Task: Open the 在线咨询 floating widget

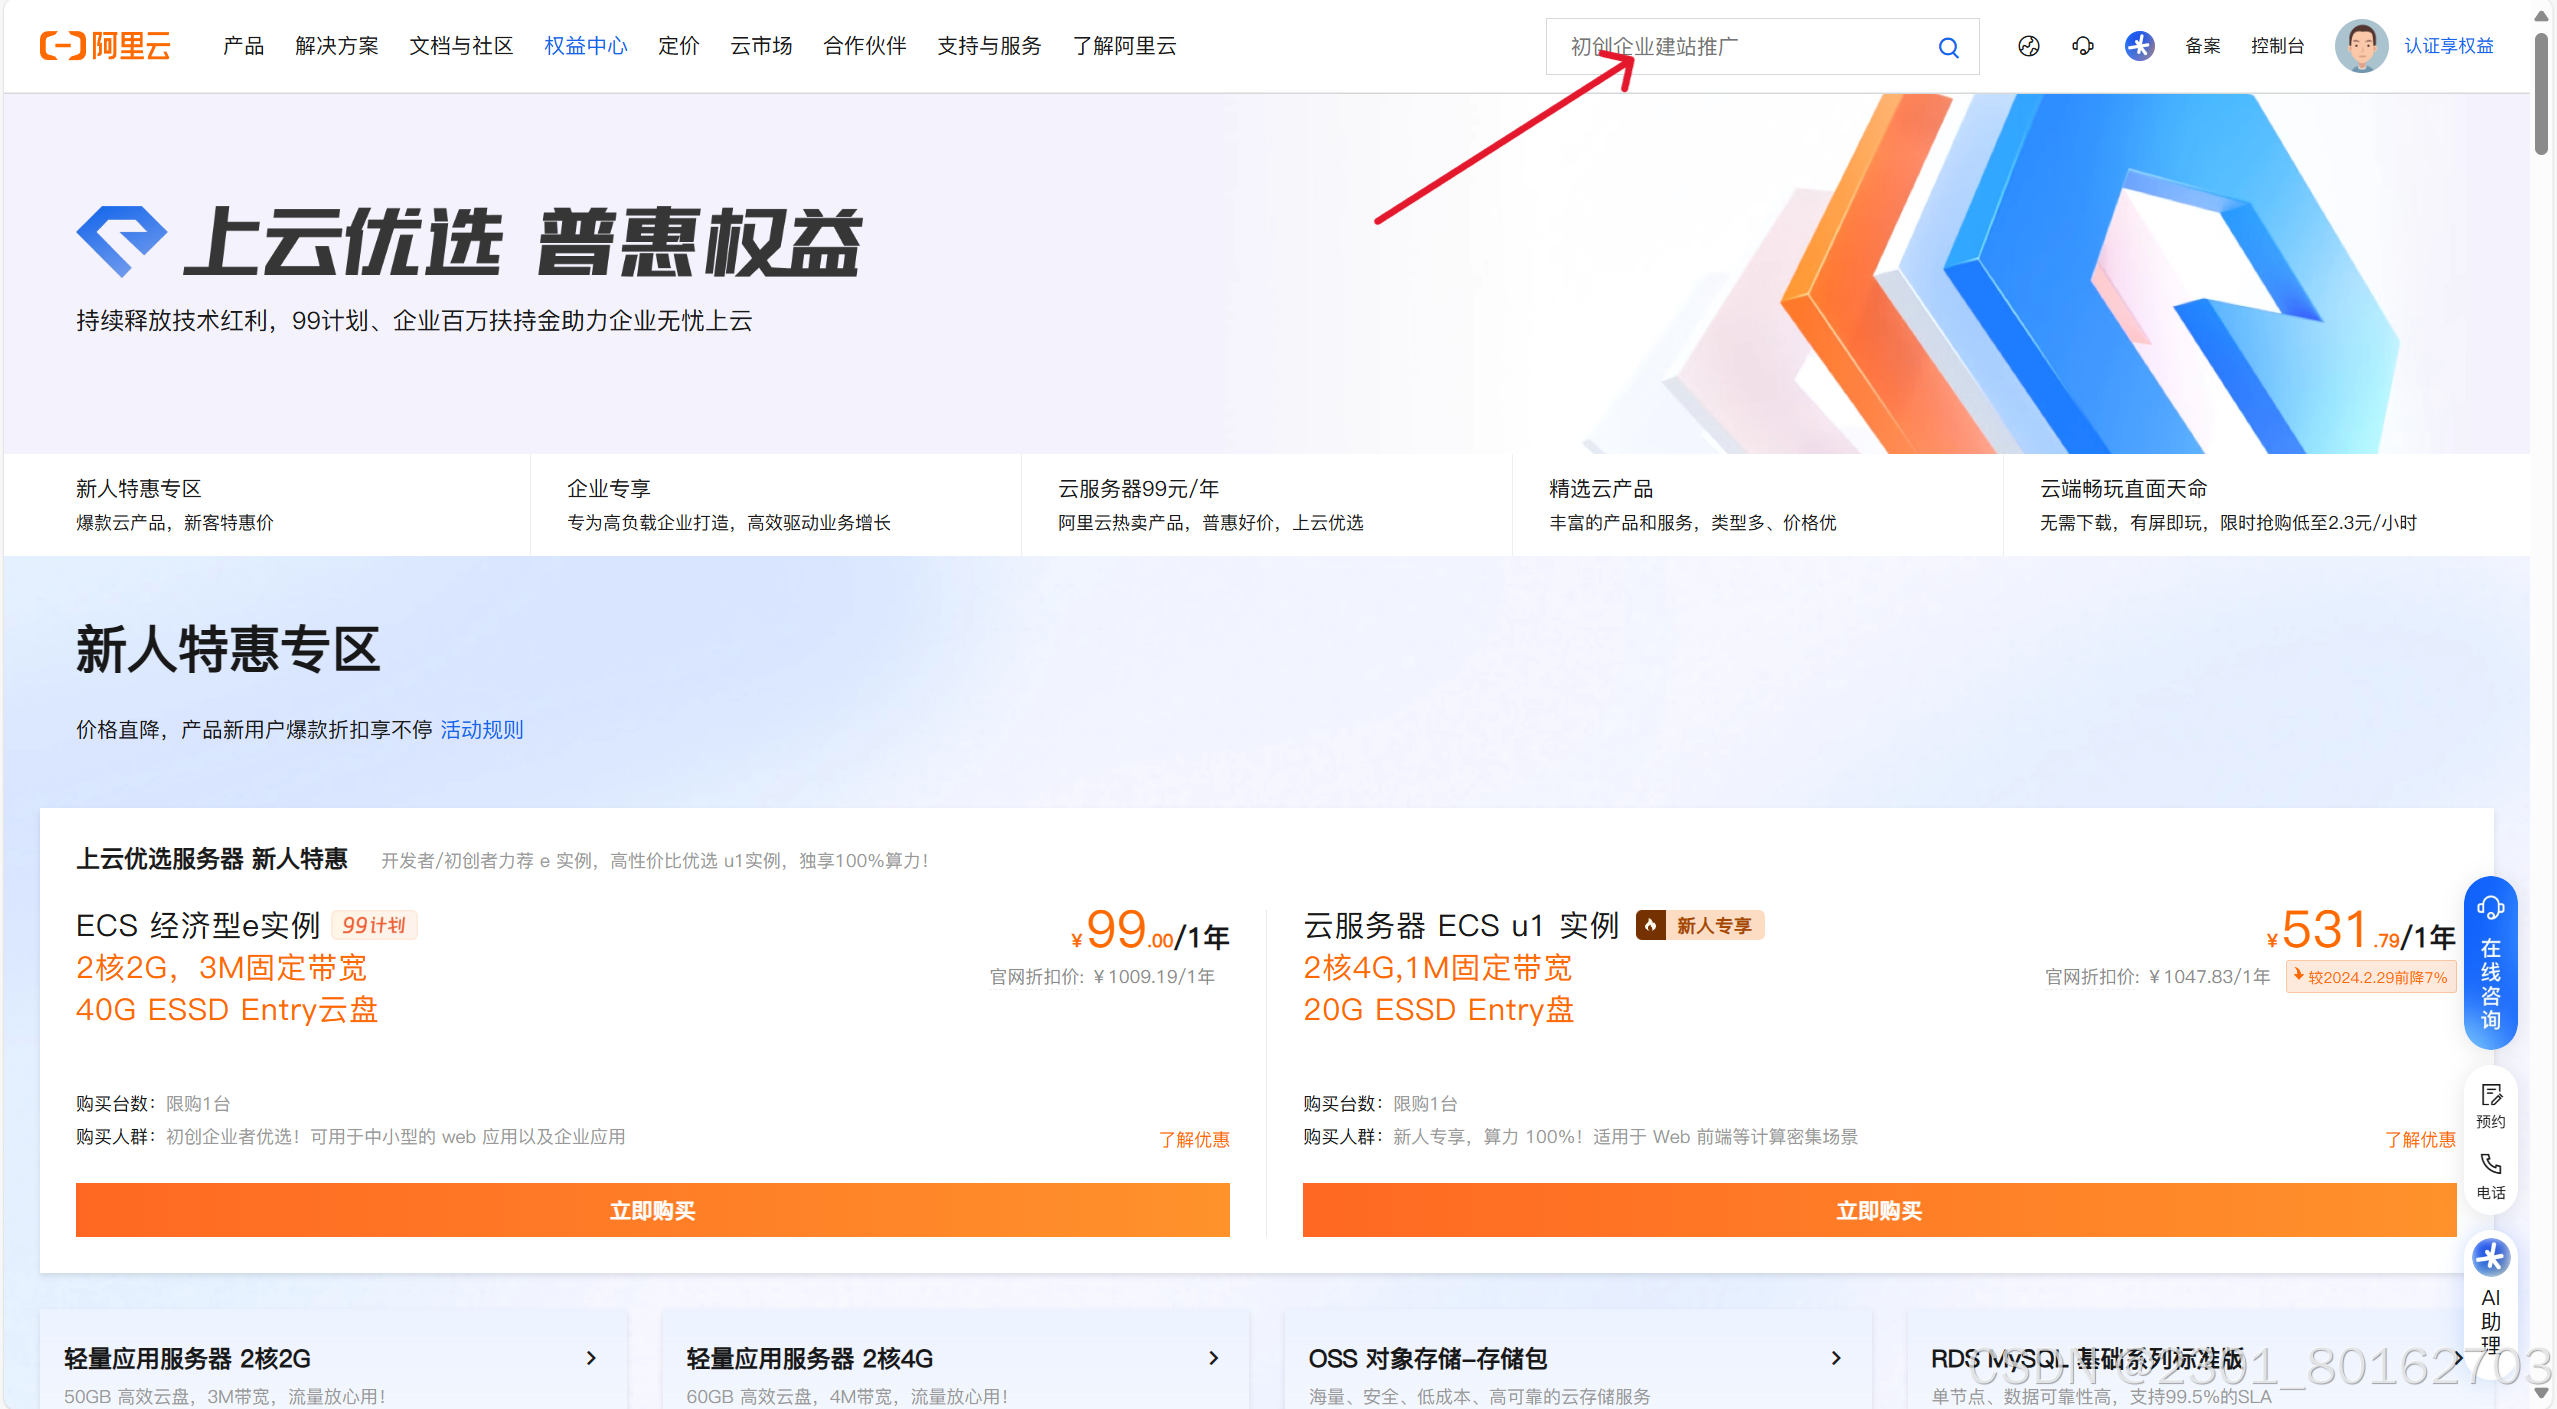Action: coord(2489,963)
